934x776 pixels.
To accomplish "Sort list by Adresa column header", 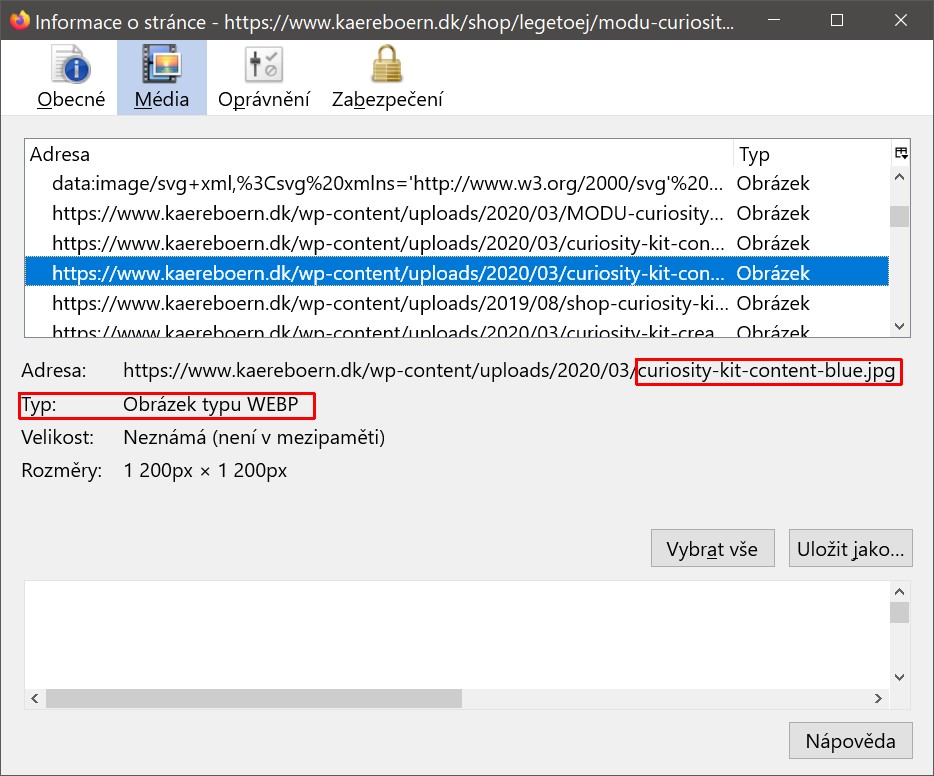I will 379,154.
